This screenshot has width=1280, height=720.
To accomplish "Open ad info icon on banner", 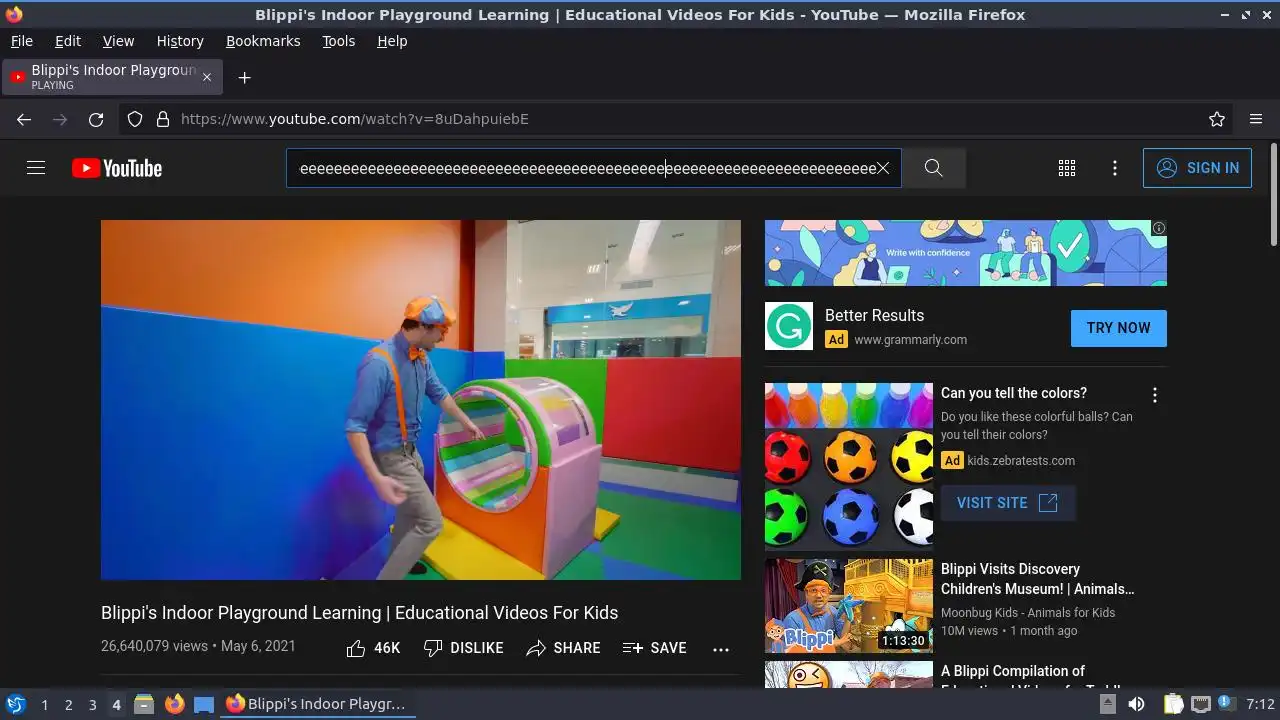I will [1159, 228].
